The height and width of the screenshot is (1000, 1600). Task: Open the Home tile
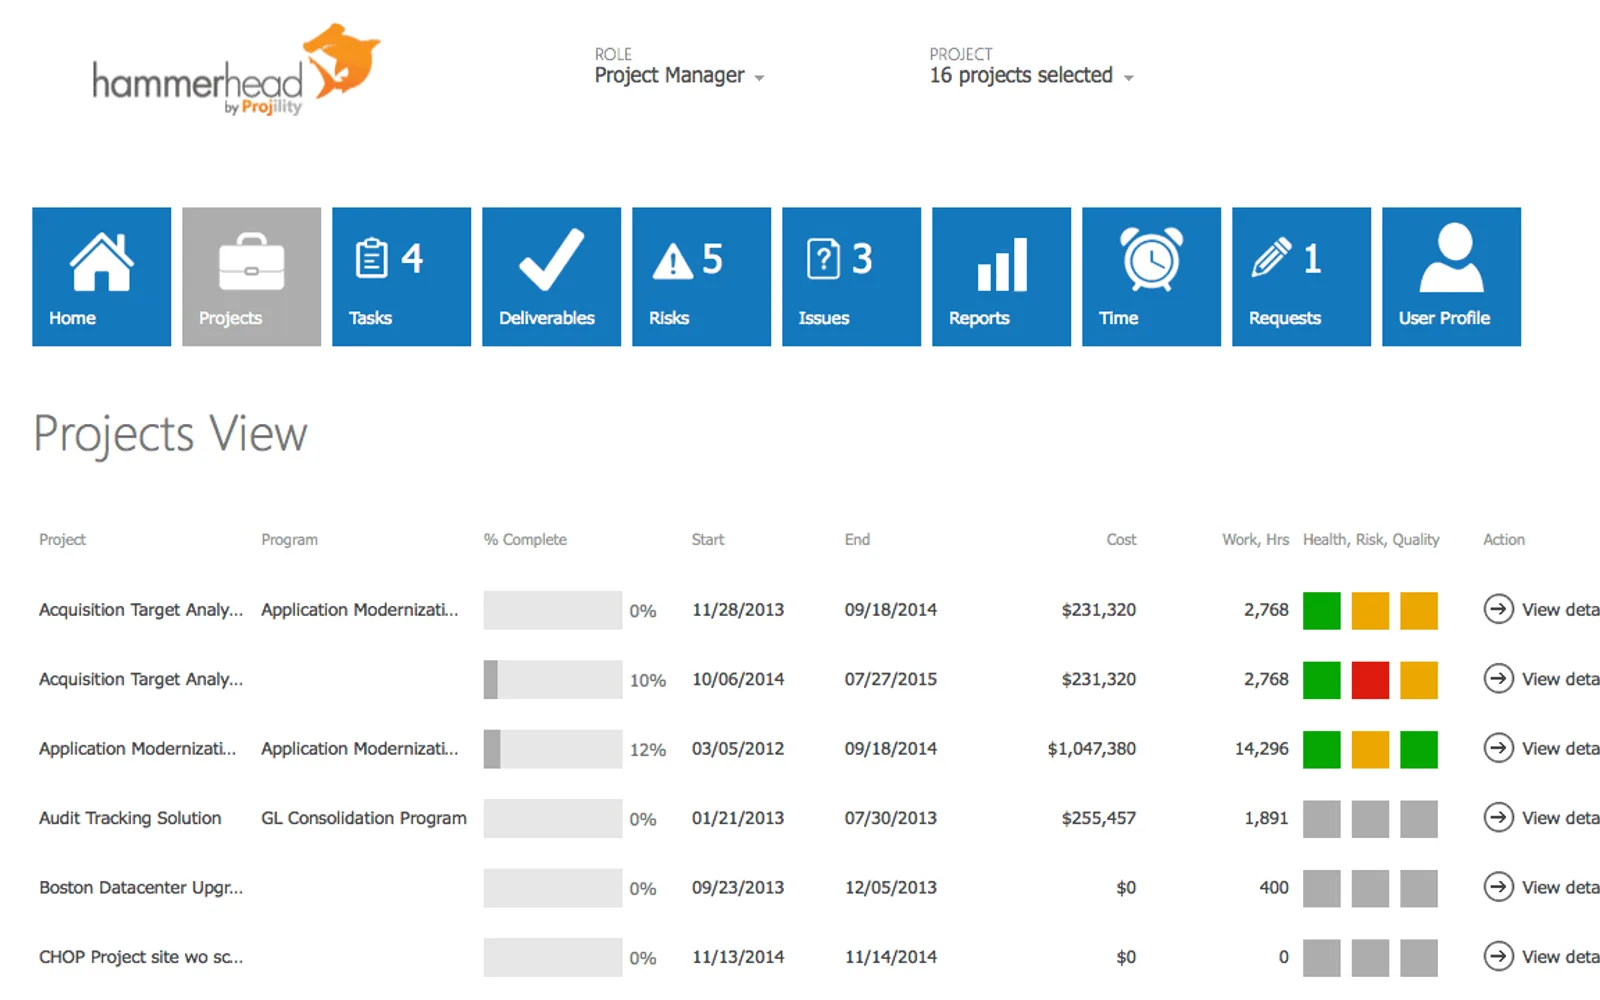(x=101, y=277)
